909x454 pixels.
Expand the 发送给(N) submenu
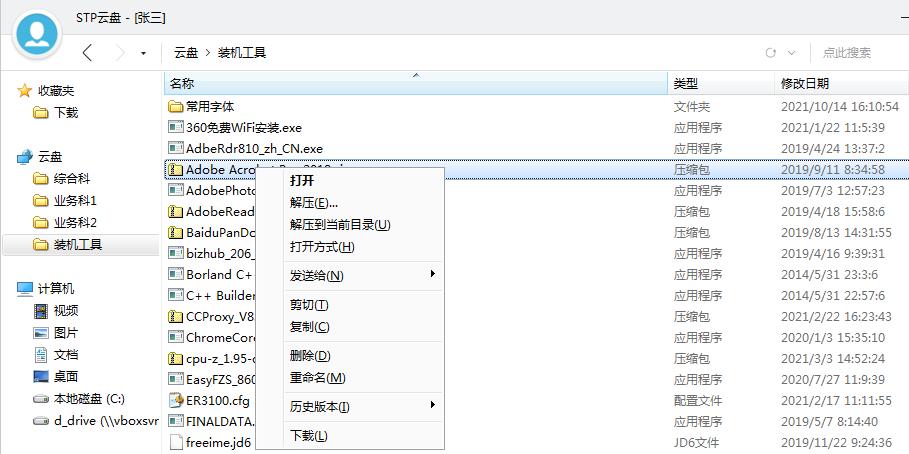click(x=350, y=276)
